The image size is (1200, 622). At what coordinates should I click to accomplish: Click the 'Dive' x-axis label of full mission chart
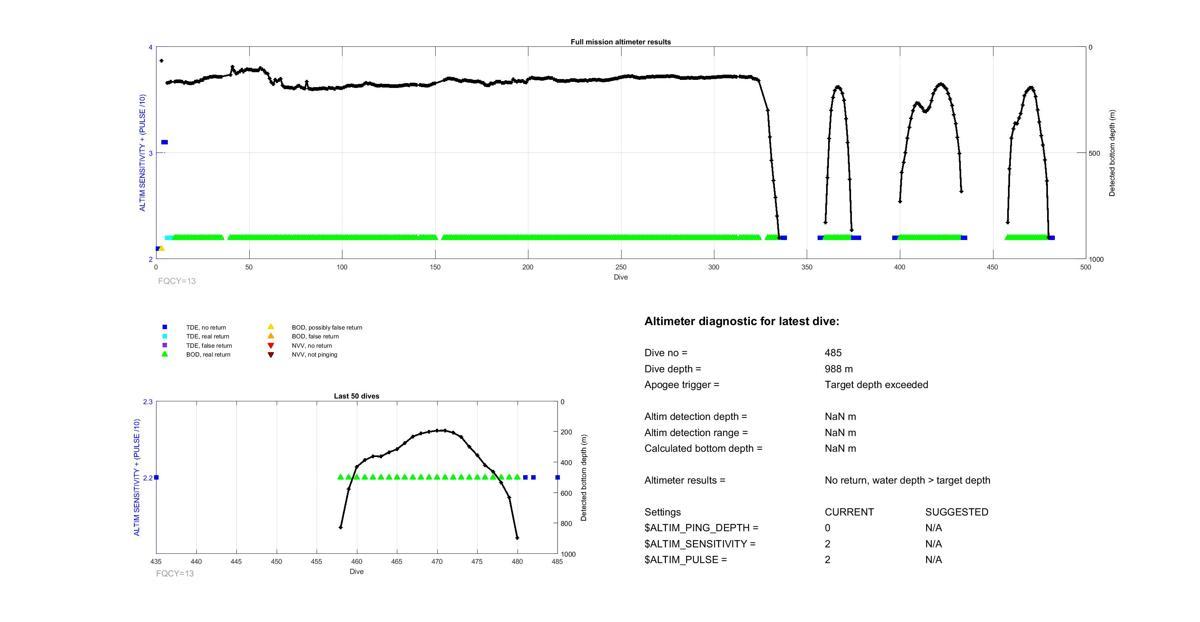621,277
